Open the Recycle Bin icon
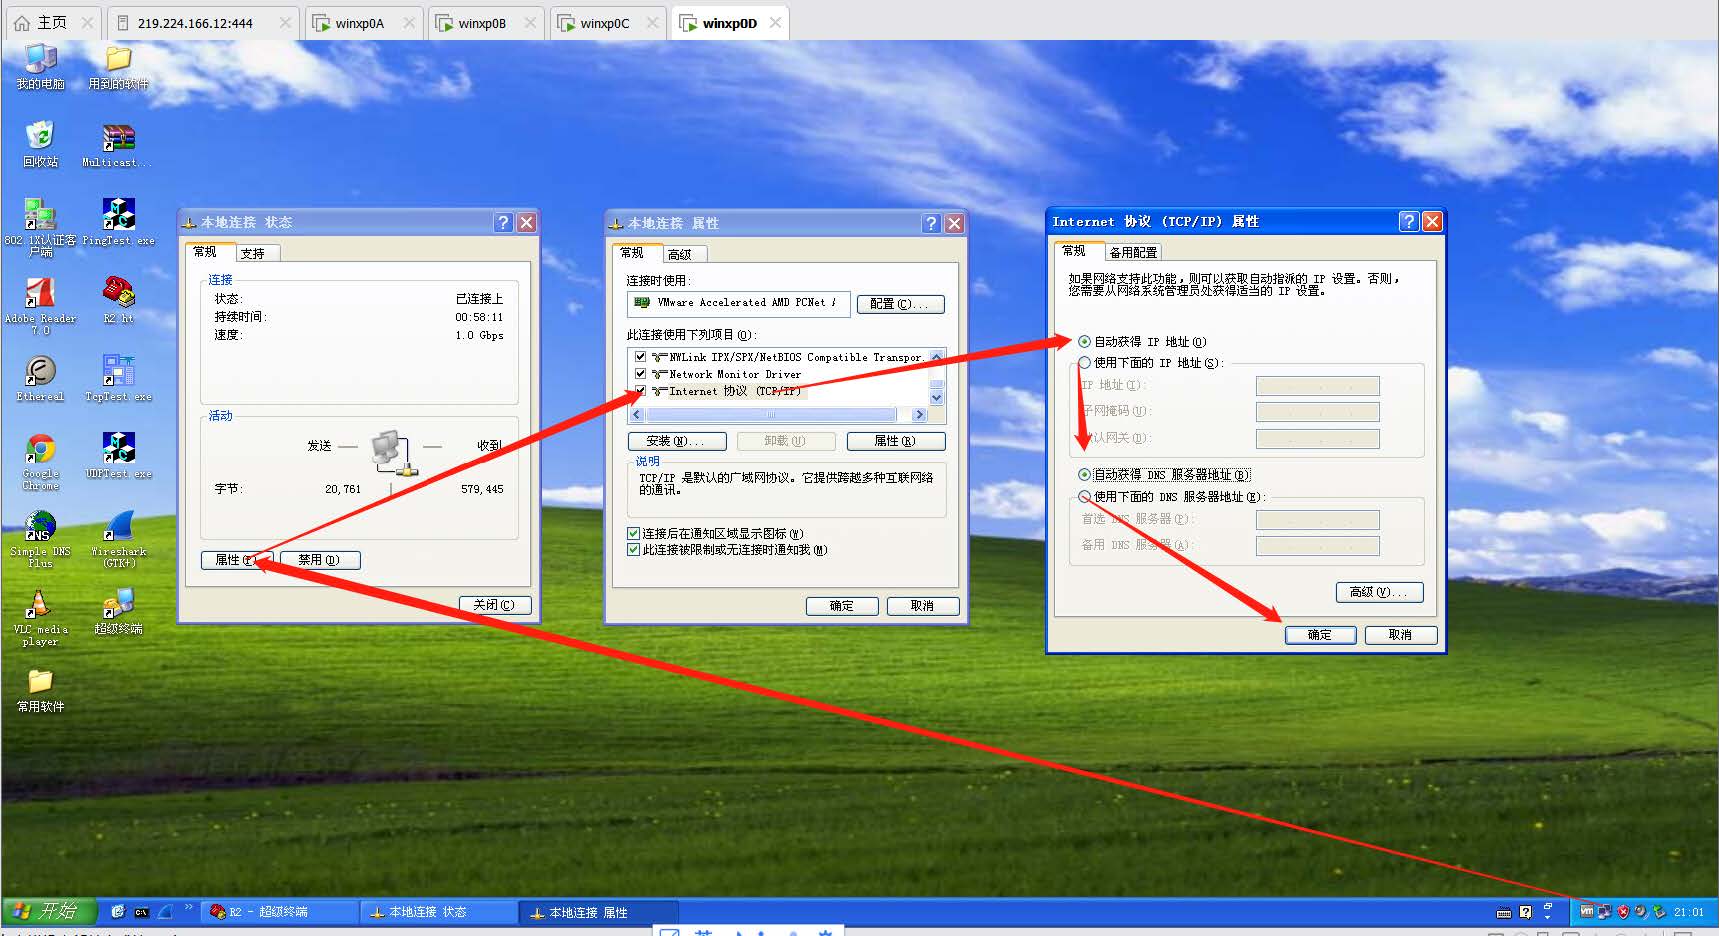This screenshot has height=936, width=1719. (x=40, y=137)
